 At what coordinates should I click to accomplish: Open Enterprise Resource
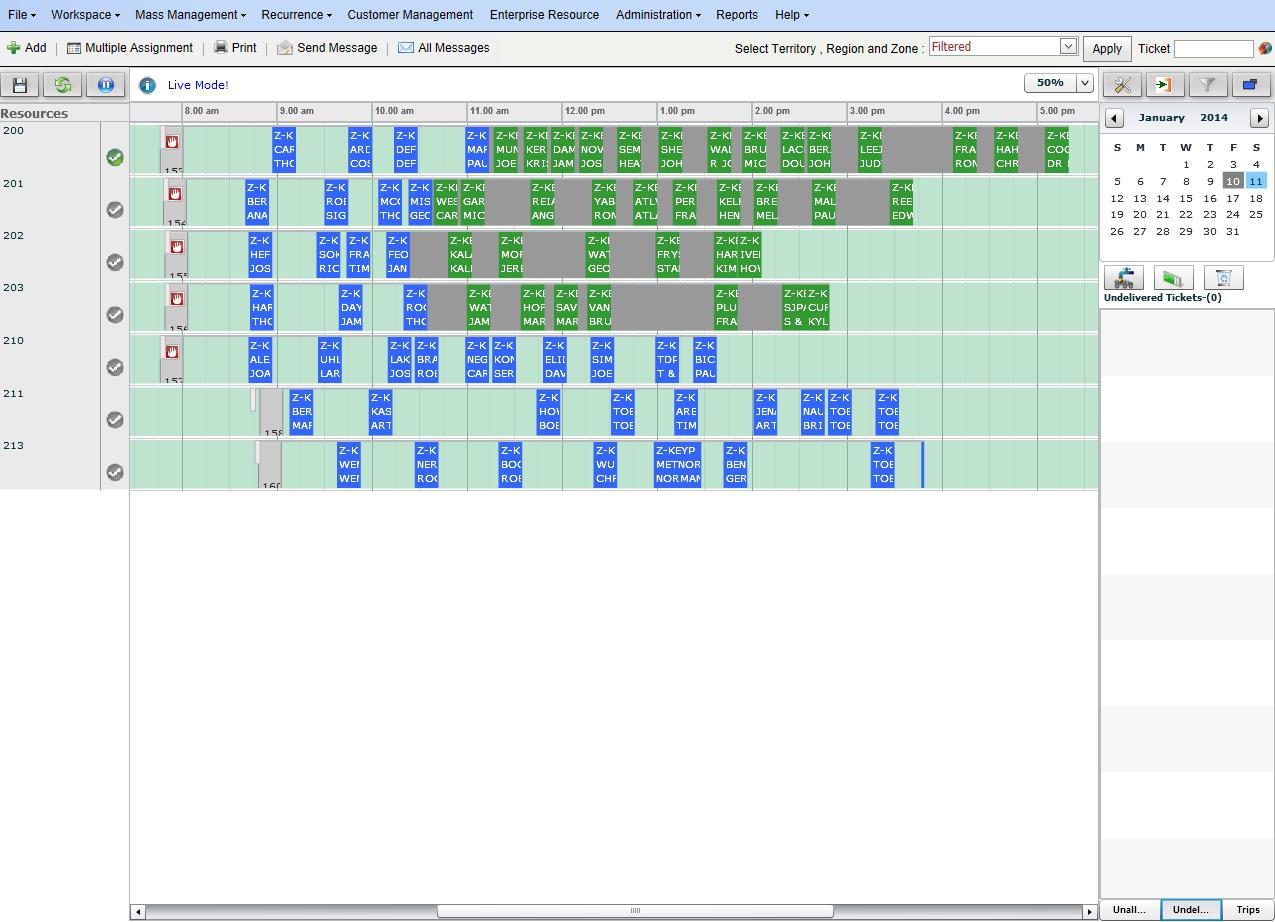544,15
